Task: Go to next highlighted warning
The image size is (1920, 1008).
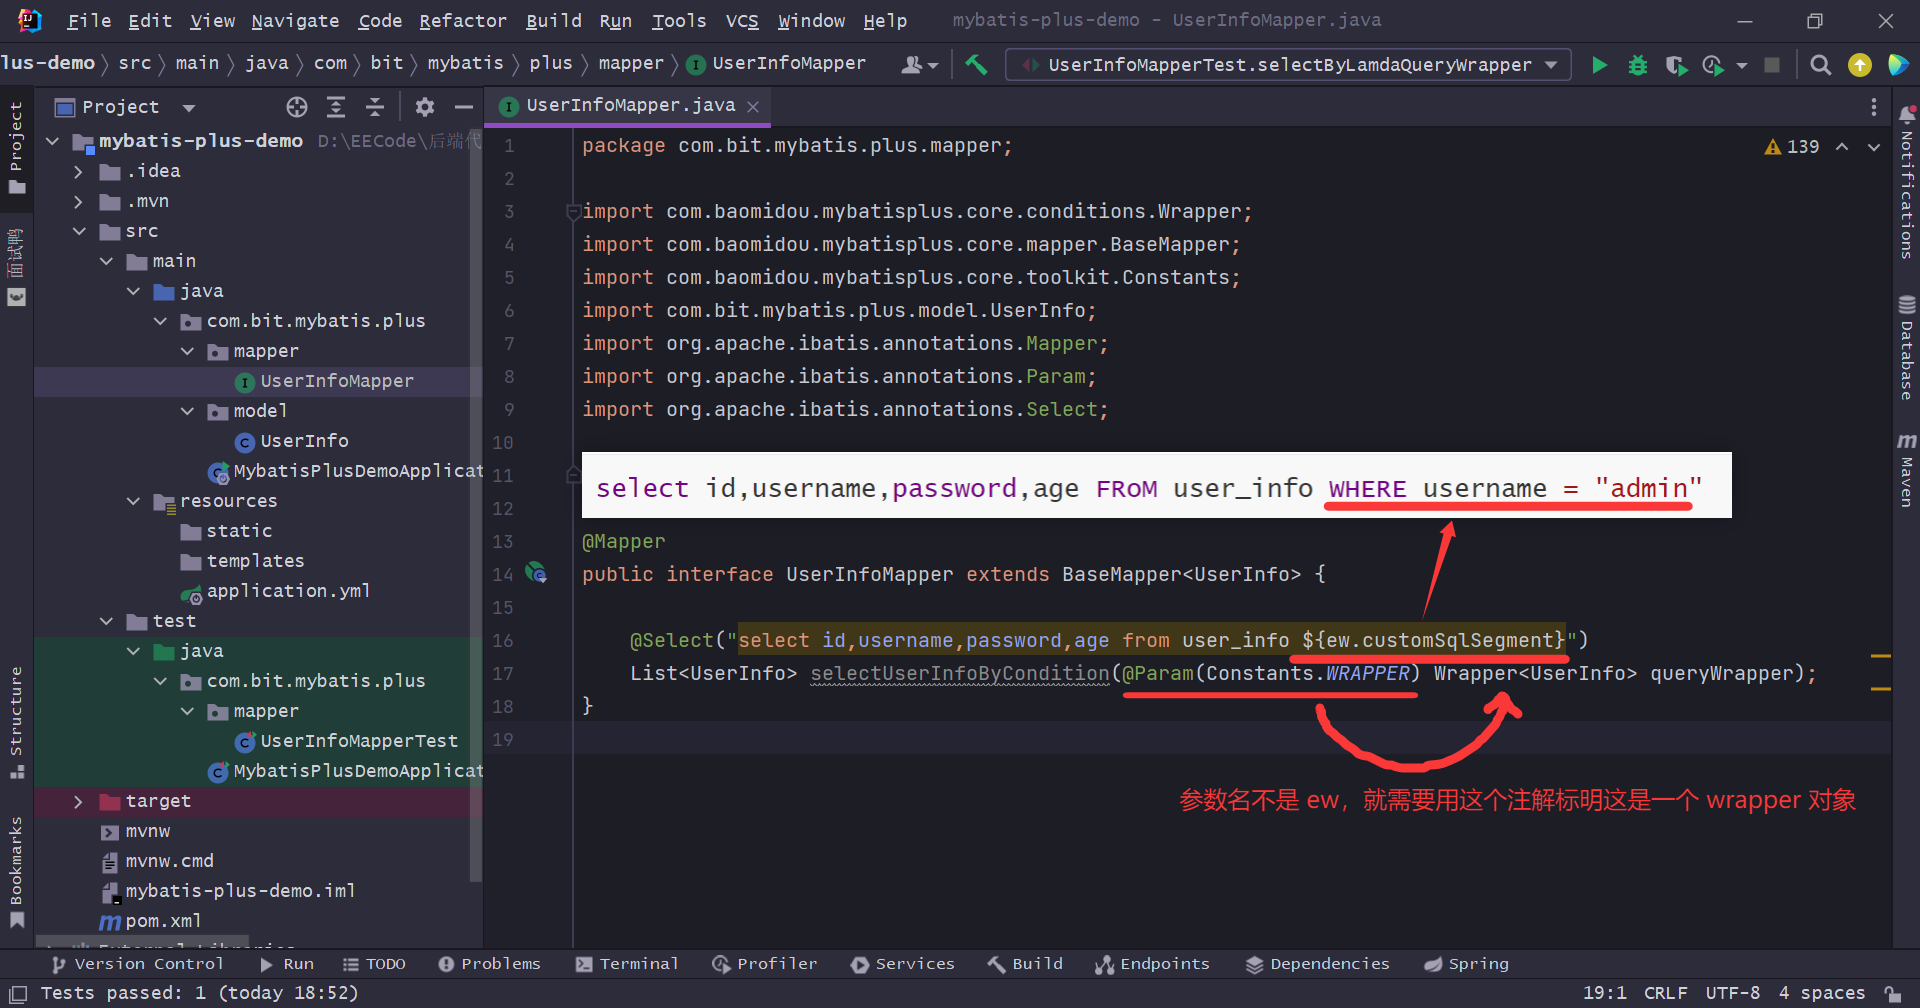Action: pos(1874,147)
